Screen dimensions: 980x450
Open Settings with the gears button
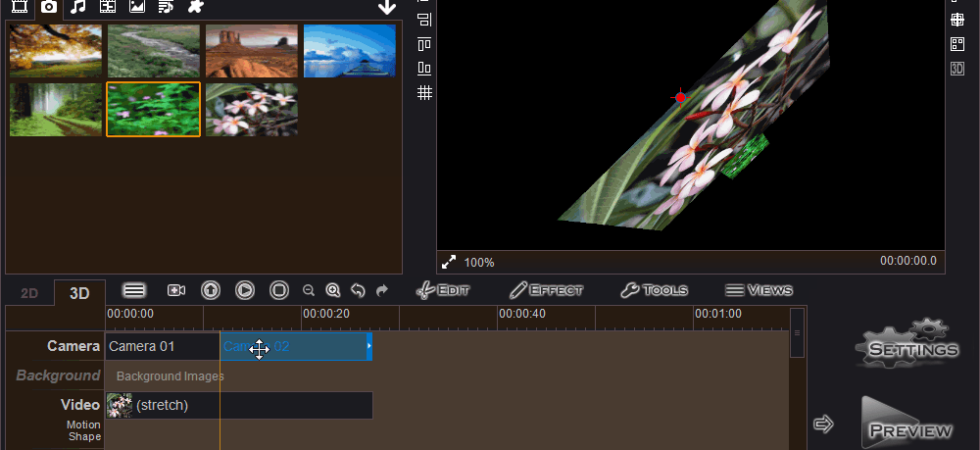pos(906,342)
